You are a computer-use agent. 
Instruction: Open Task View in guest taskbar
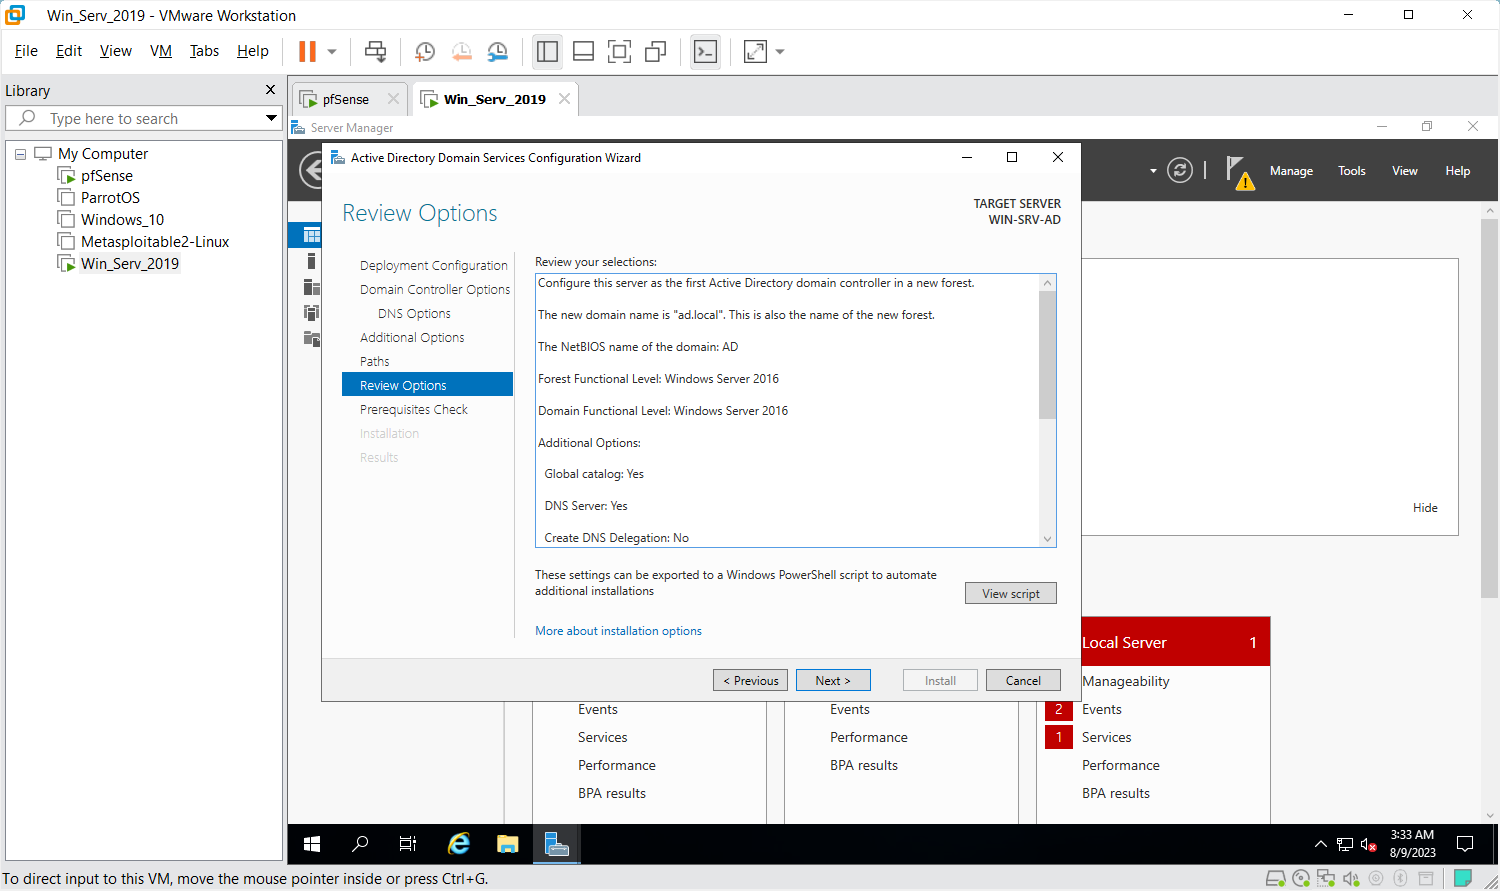408,844
